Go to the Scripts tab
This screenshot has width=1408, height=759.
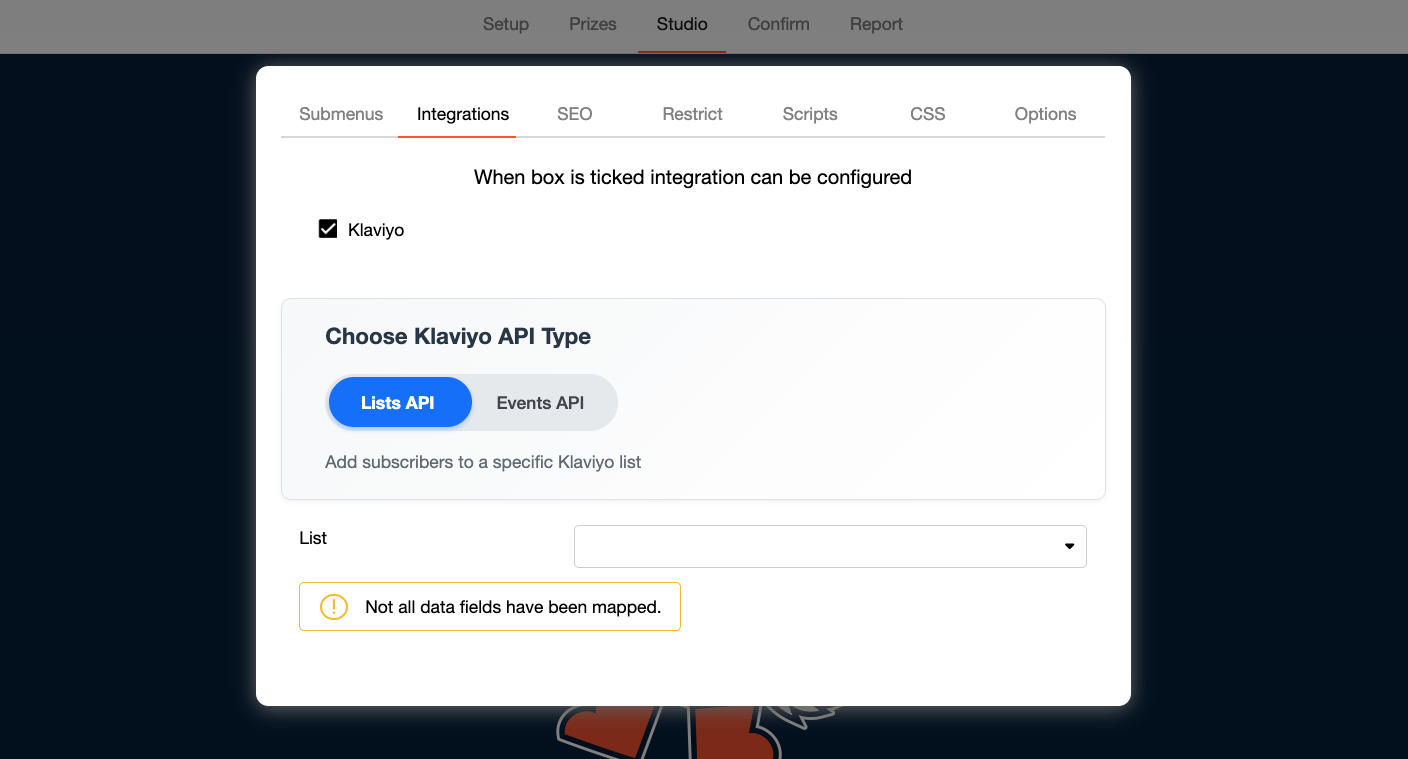[x=810, y=114]
